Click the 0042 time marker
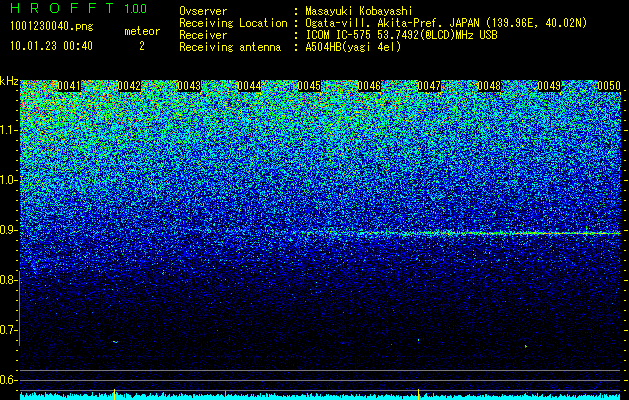The image size is (629, 400). point(129,86)
